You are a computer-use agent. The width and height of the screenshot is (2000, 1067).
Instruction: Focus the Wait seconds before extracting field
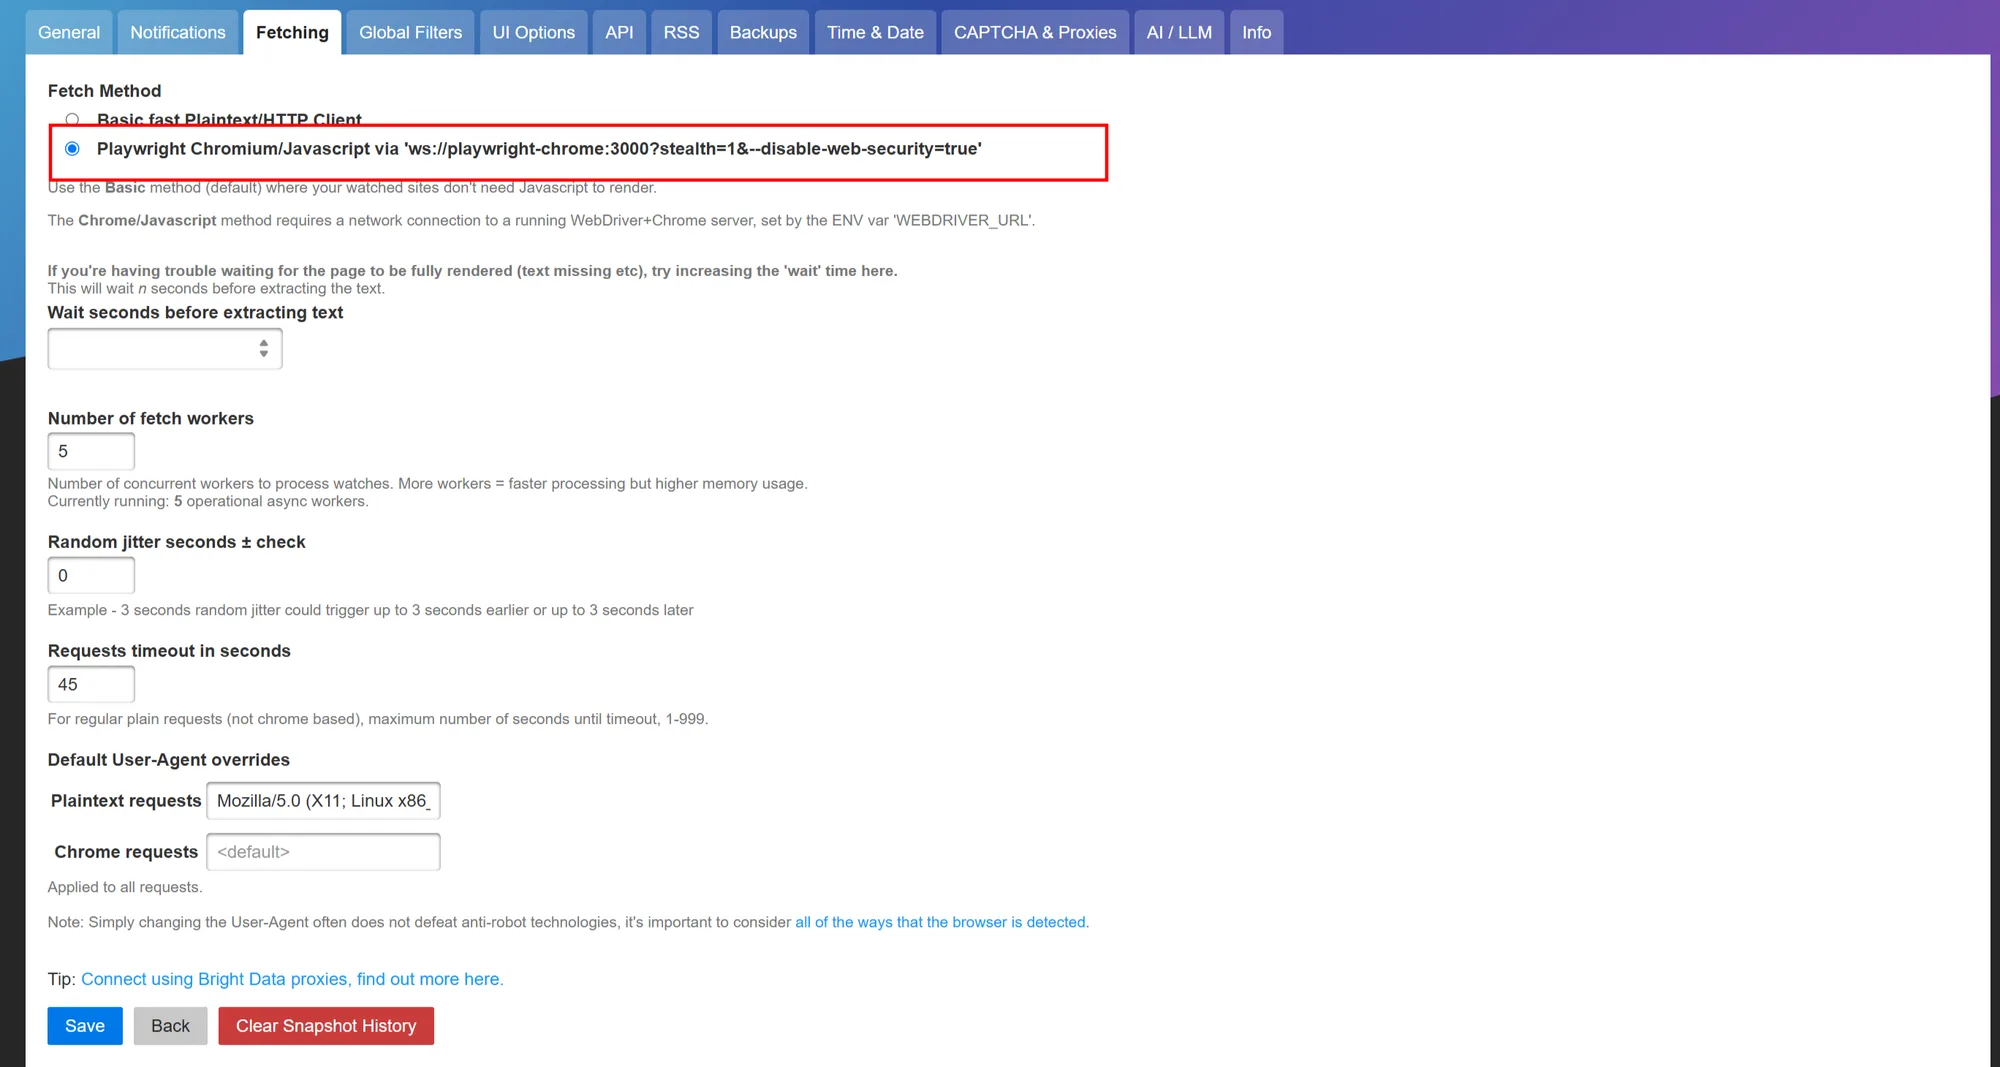(165, 349)
